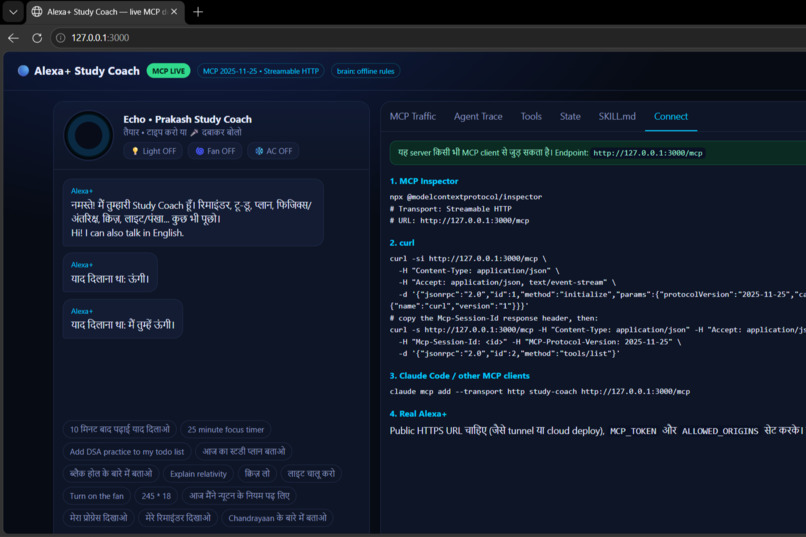Click the endpoint URL http://127.0.0.1:3000/mcp in green banner

648,153
